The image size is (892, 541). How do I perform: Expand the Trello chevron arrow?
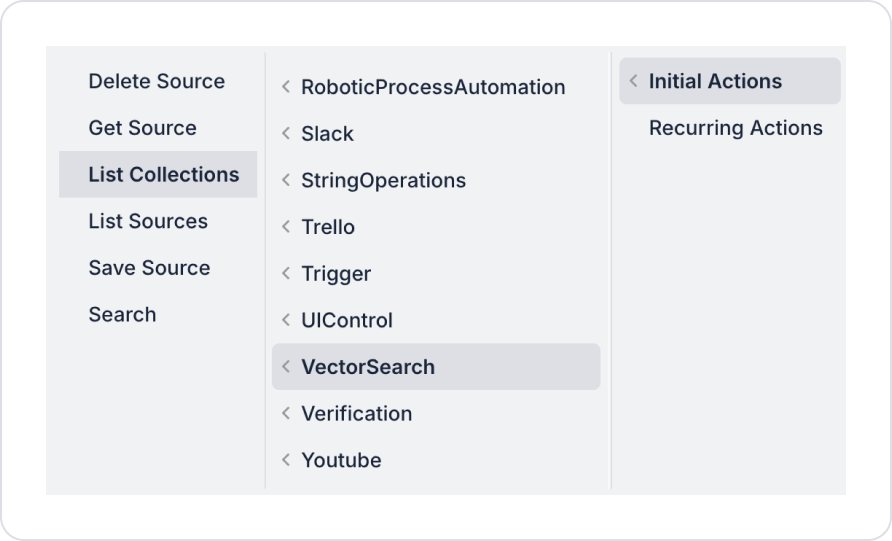286,227
